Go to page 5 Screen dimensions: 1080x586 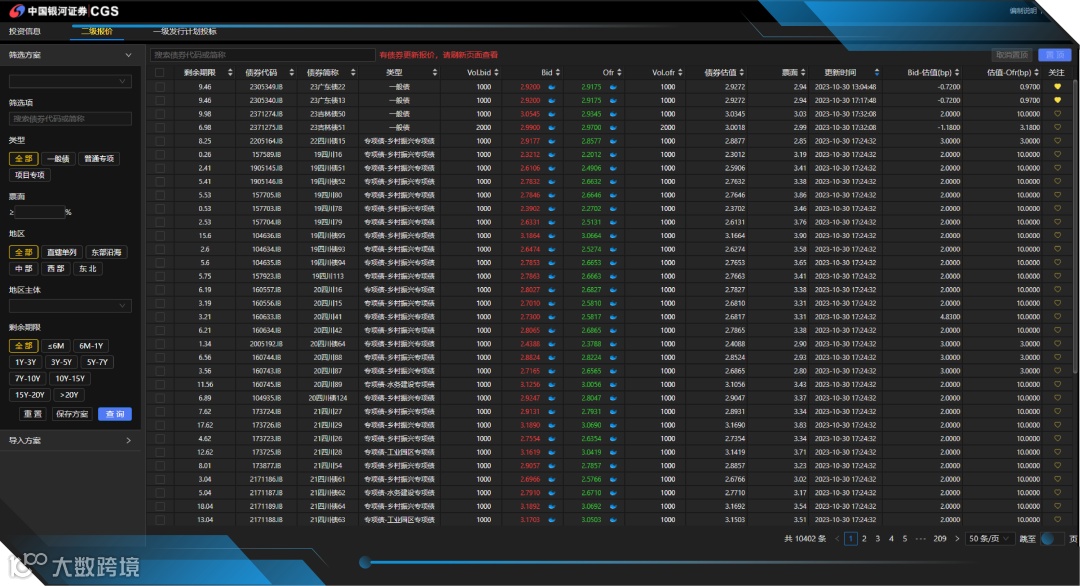pyautogui.click(x=904, y=539)
